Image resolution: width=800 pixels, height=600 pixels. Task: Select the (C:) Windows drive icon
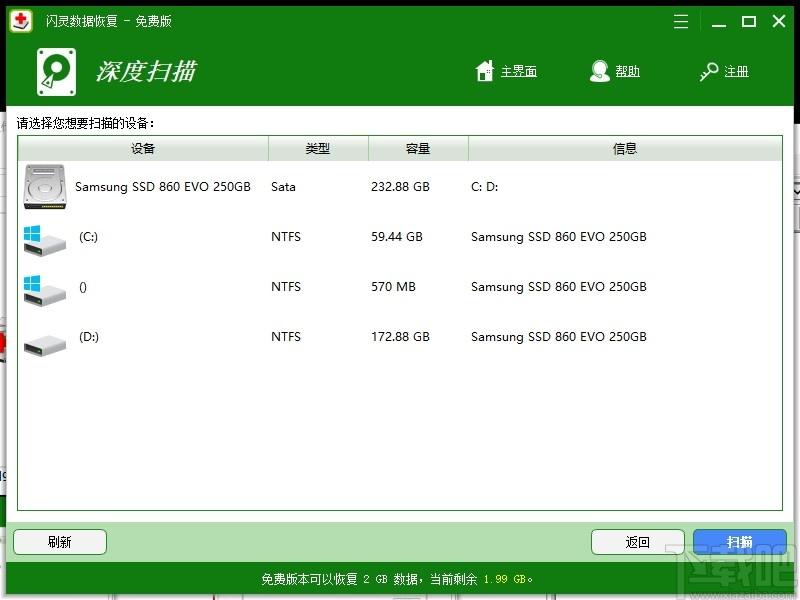pos(44,240)
